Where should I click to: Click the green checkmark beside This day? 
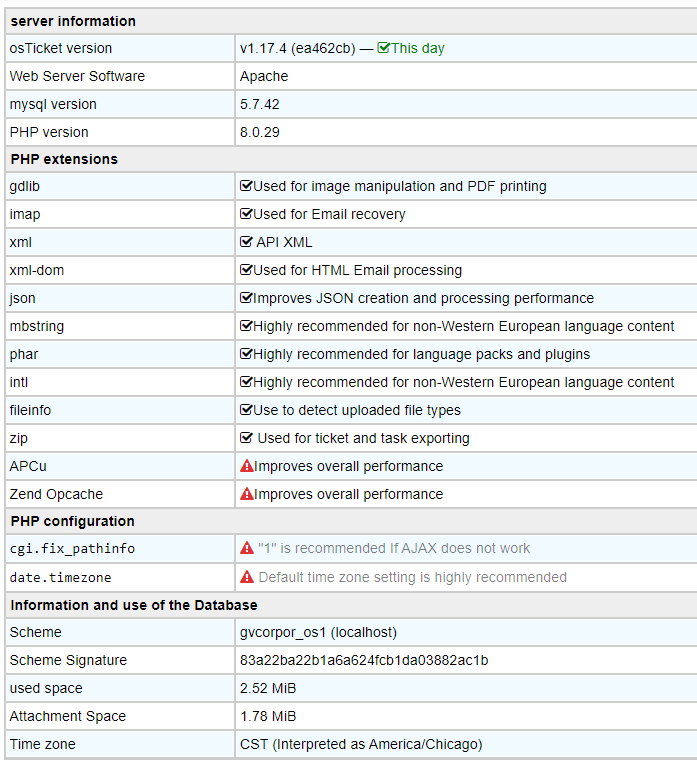click(384, 48)
